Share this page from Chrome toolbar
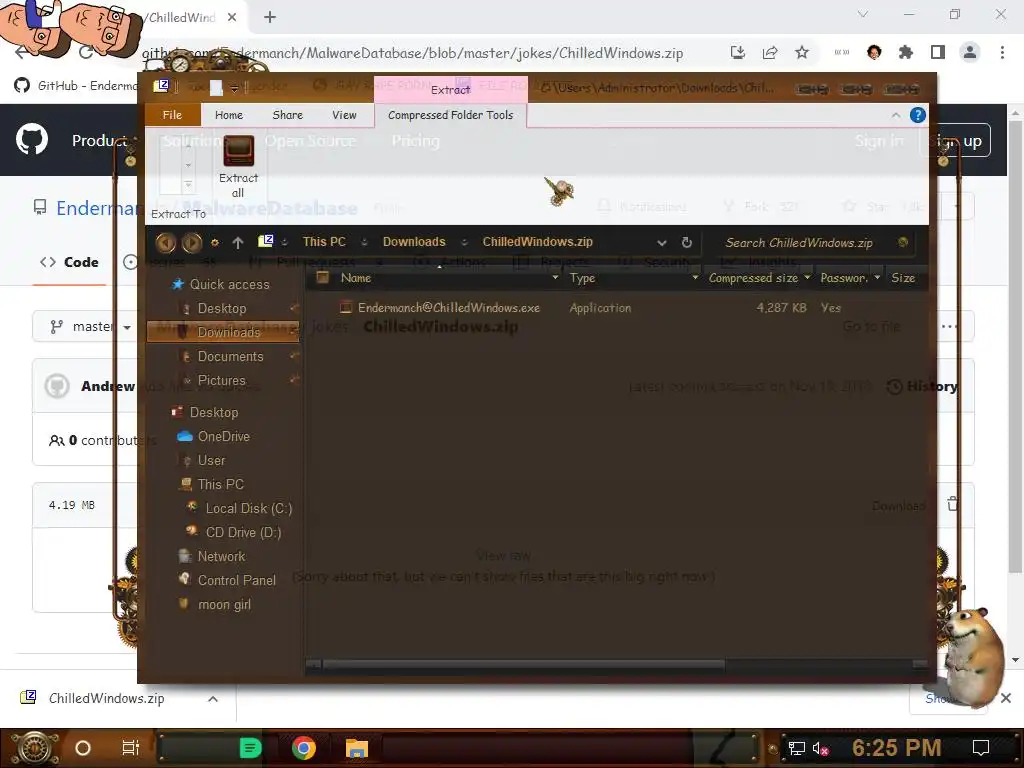The image size is (1024, 768). 770,53
